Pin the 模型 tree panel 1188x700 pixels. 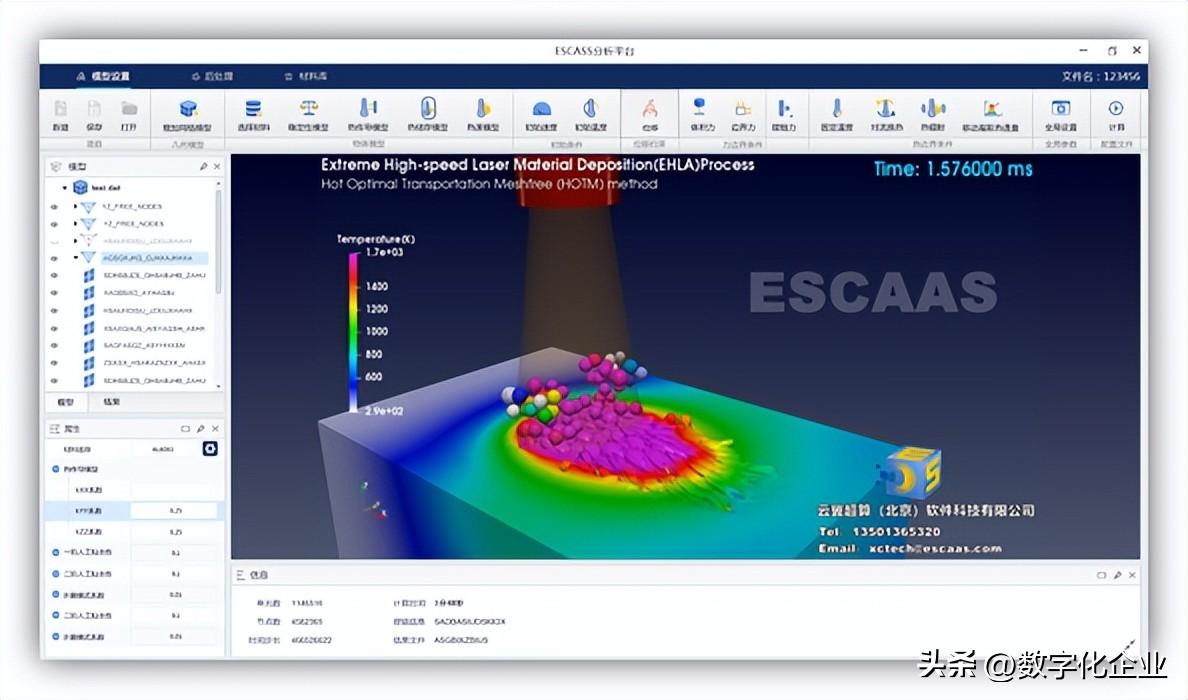tap(203, 166)
